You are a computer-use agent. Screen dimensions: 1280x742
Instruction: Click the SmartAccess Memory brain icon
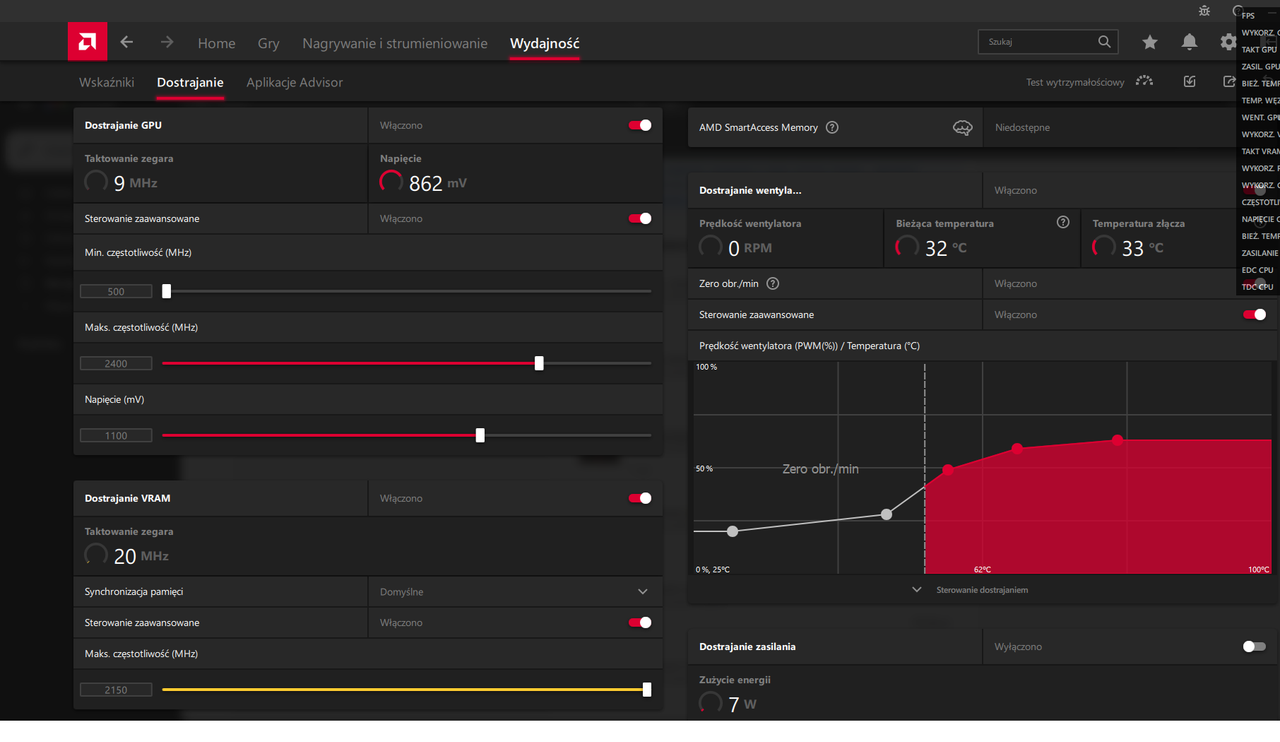[962, 128]
